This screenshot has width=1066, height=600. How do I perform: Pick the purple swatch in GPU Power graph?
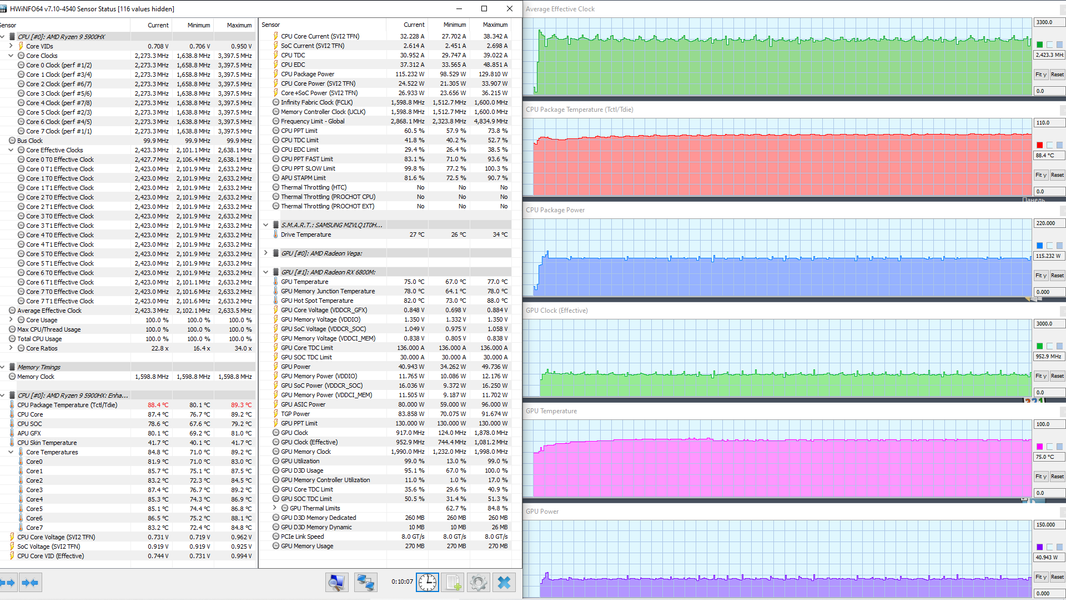coord(1039,547)
